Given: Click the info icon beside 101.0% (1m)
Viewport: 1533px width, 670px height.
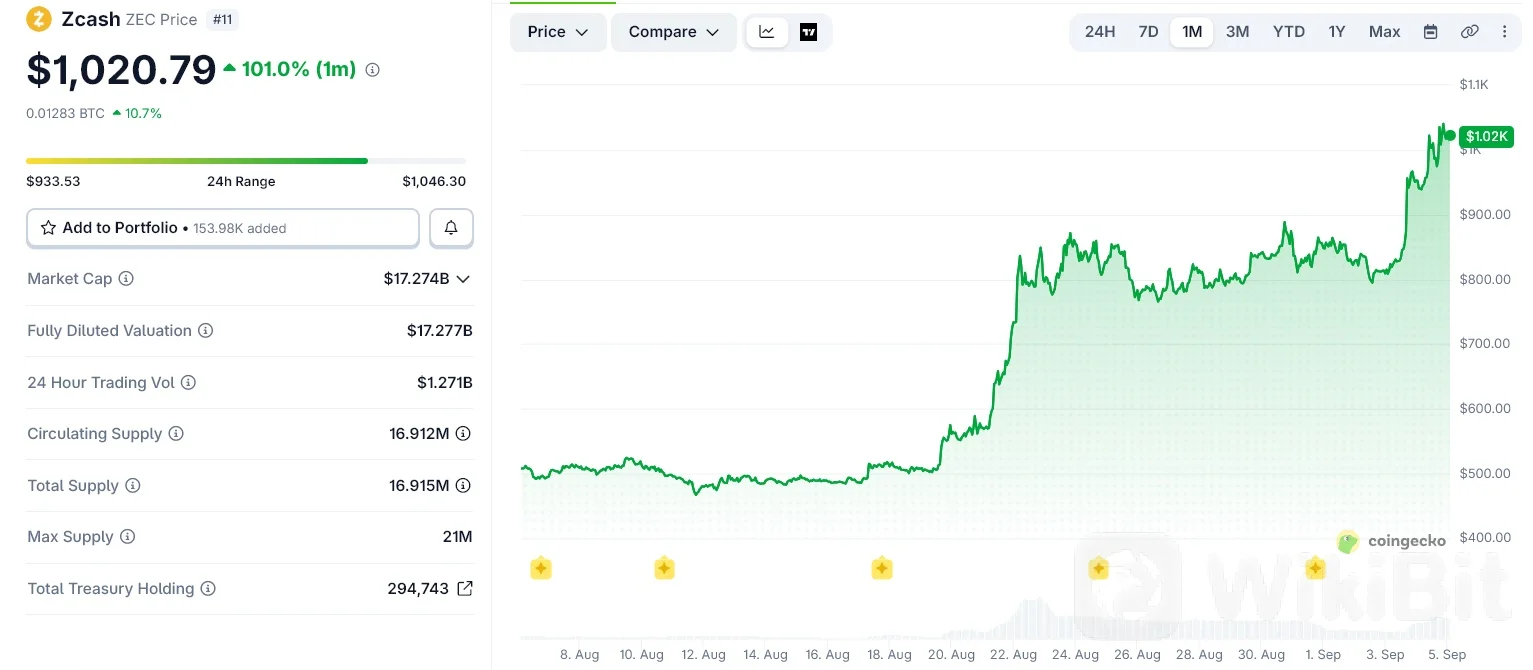Looking at the screenshot, I should click(372, 70).
